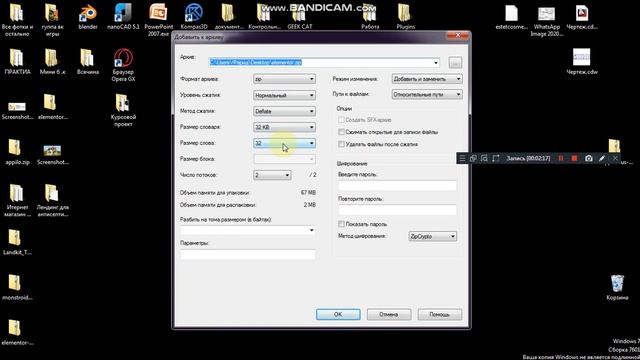Image resolution: width=640 pixels, height=360 pixels.
Task: Select the Всячина folder
Action: point(88,61)
